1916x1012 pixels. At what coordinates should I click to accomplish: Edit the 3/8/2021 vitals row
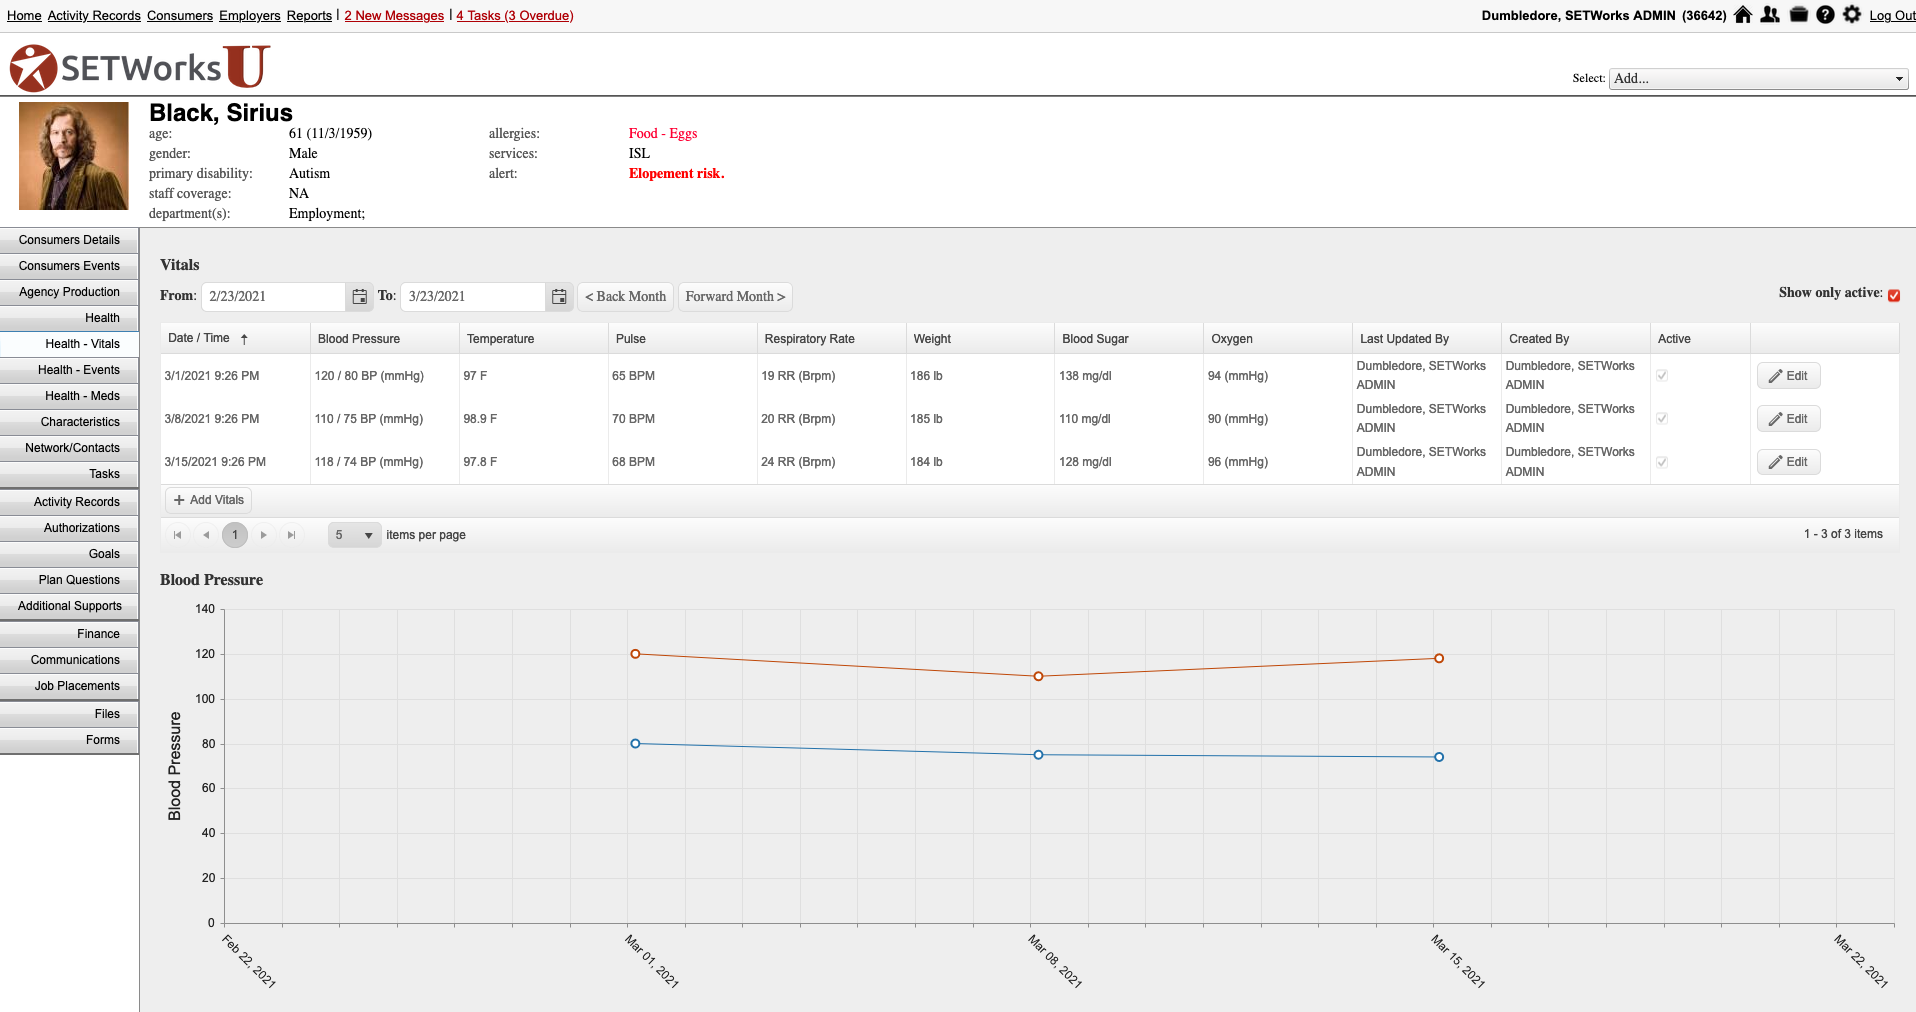click(1788, 419)
